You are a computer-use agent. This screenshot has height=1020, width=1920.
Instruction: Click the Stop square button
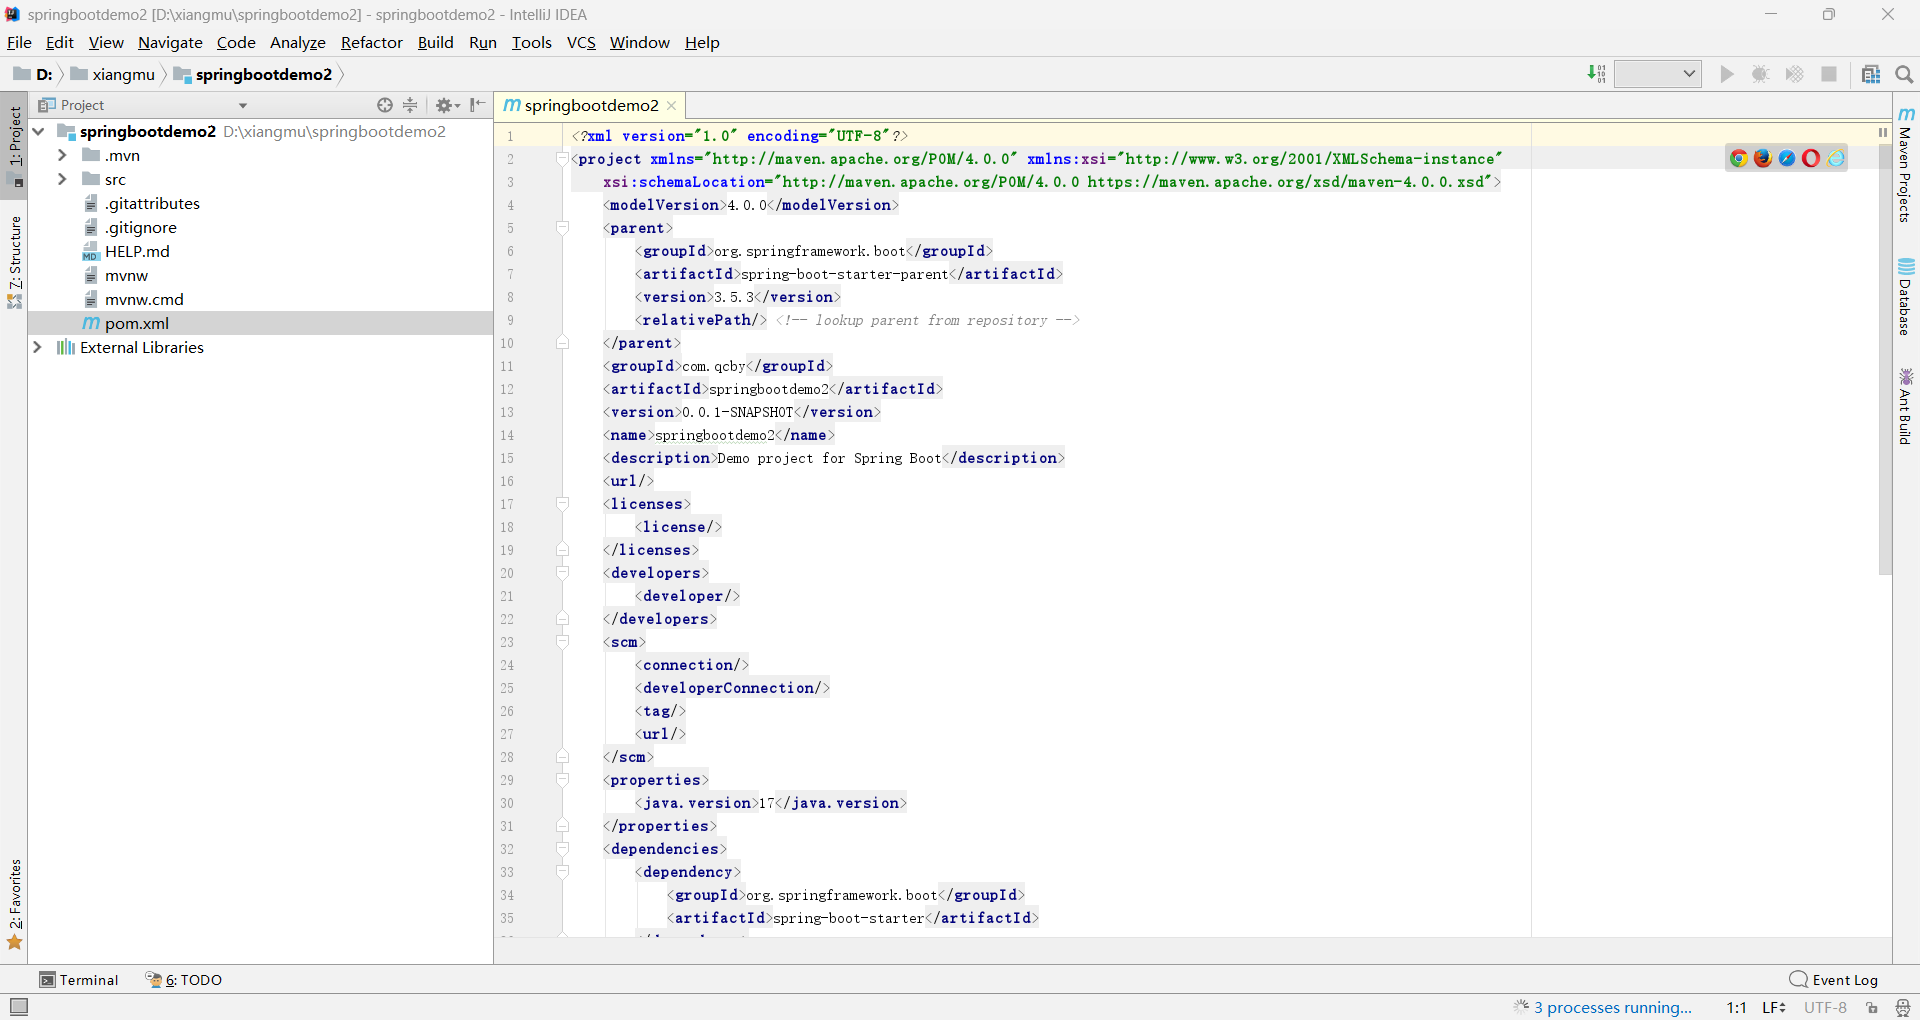[x=1829, y=74]
